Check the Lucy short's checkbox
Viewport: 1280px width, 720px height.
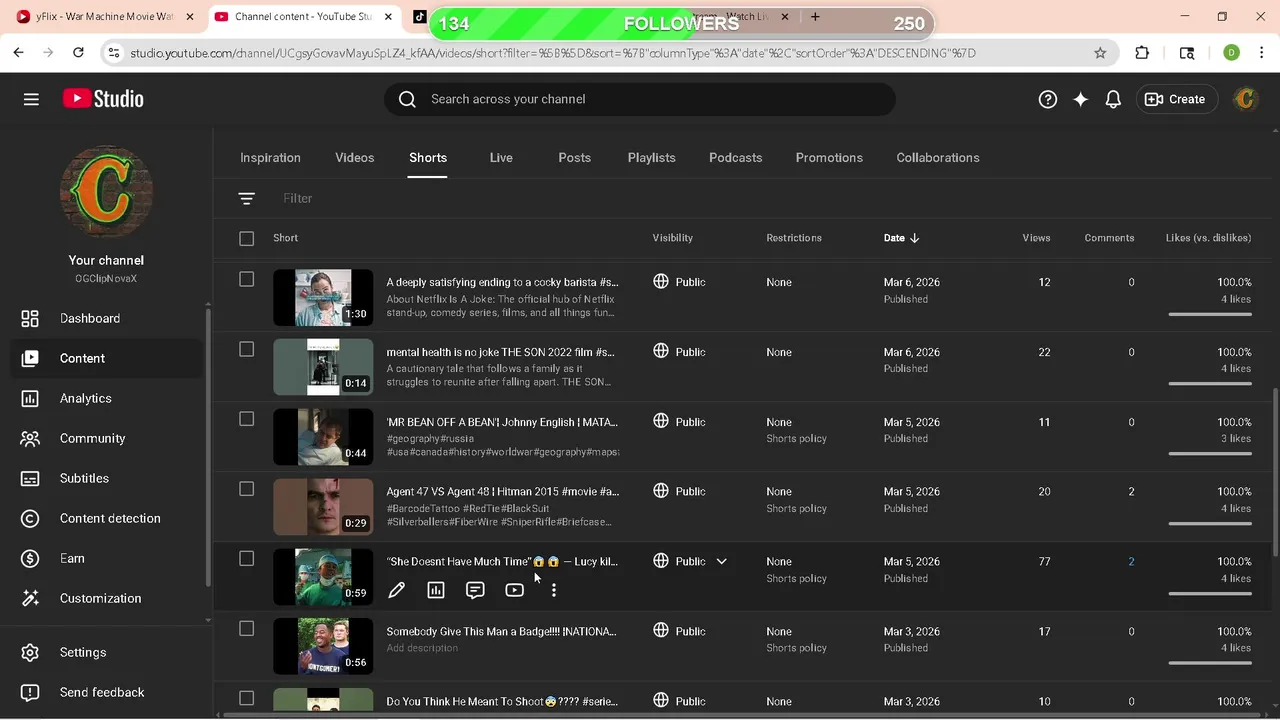(x=246, y=559)
